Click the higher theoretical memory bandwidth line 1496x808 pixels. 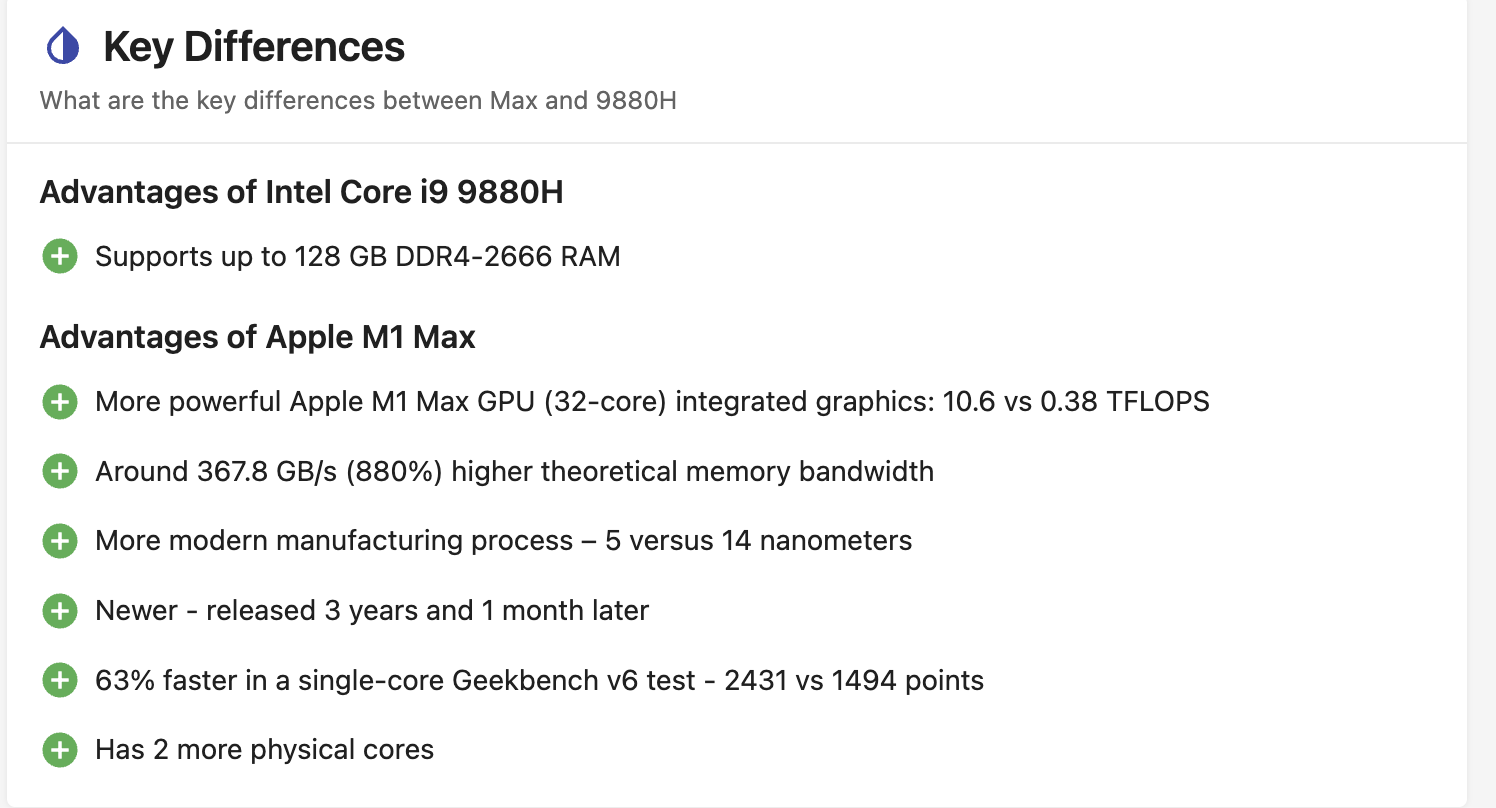pos(514,471)
